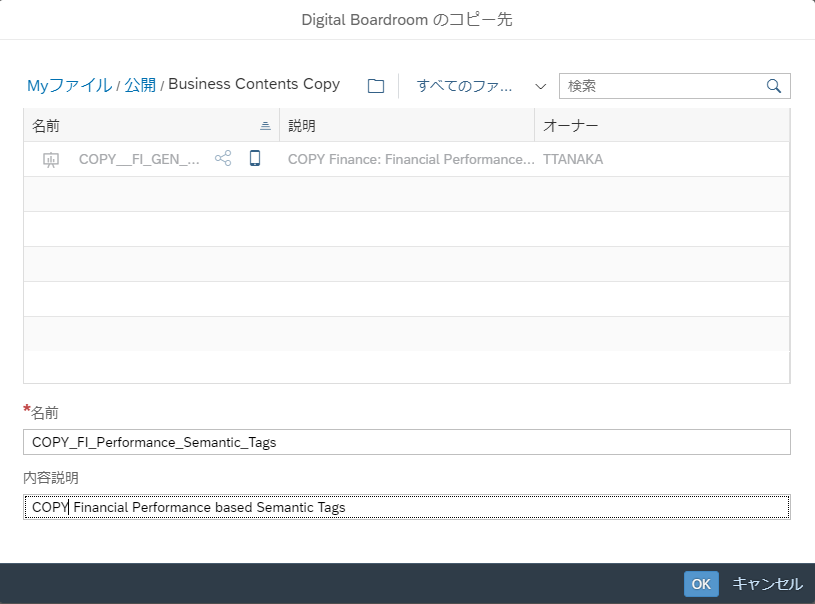Click the 名前 column header
The image size is (815, 604).
point(140,126)
